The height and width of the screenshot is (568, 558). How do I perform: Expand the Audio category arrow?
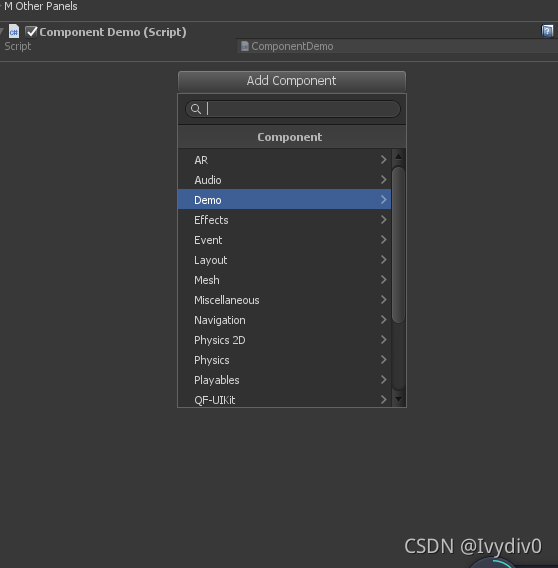(383, 180)
